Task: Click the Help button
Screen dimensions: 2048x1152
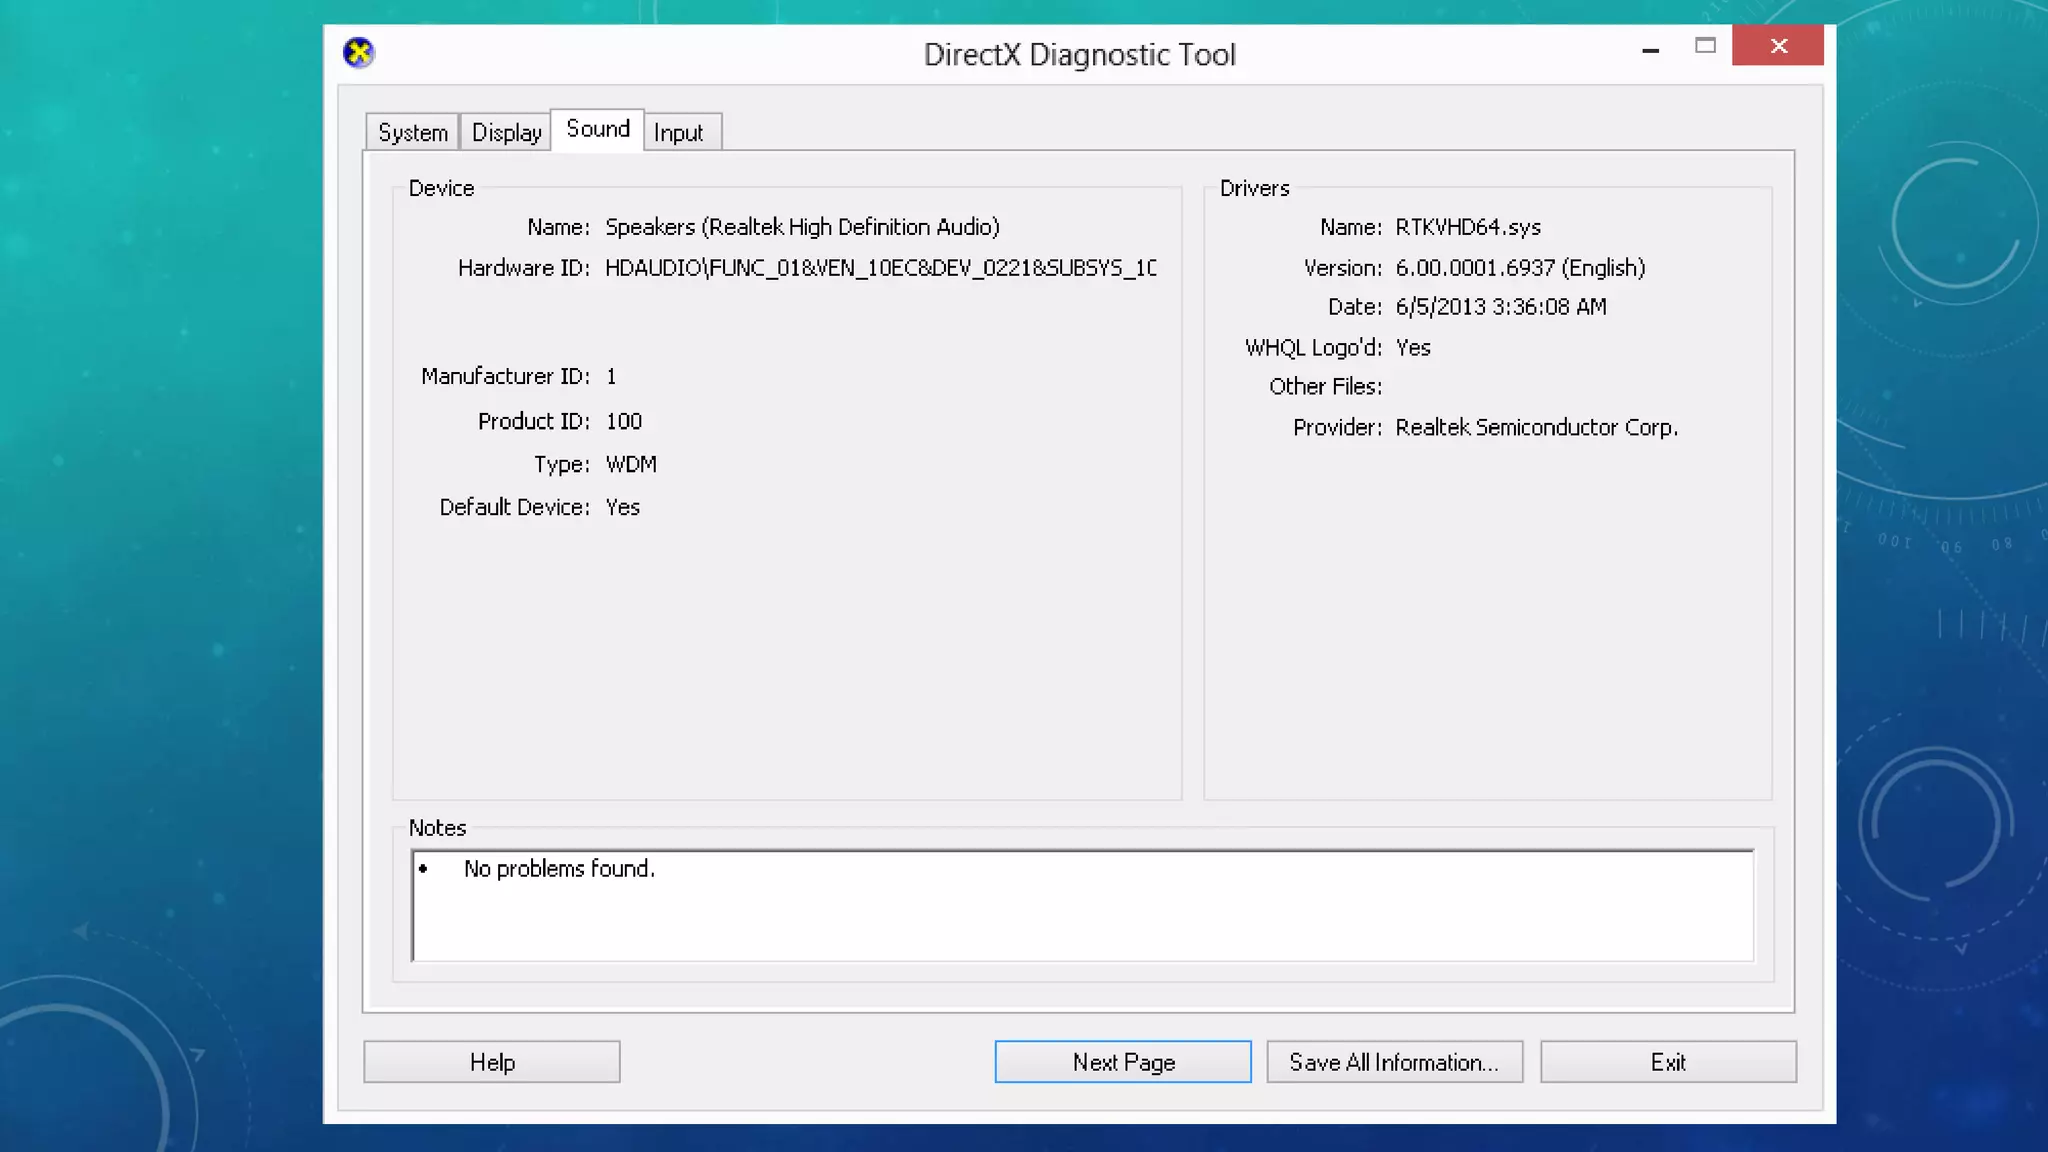Action: pyautogui.click(x=492, y=1062)
